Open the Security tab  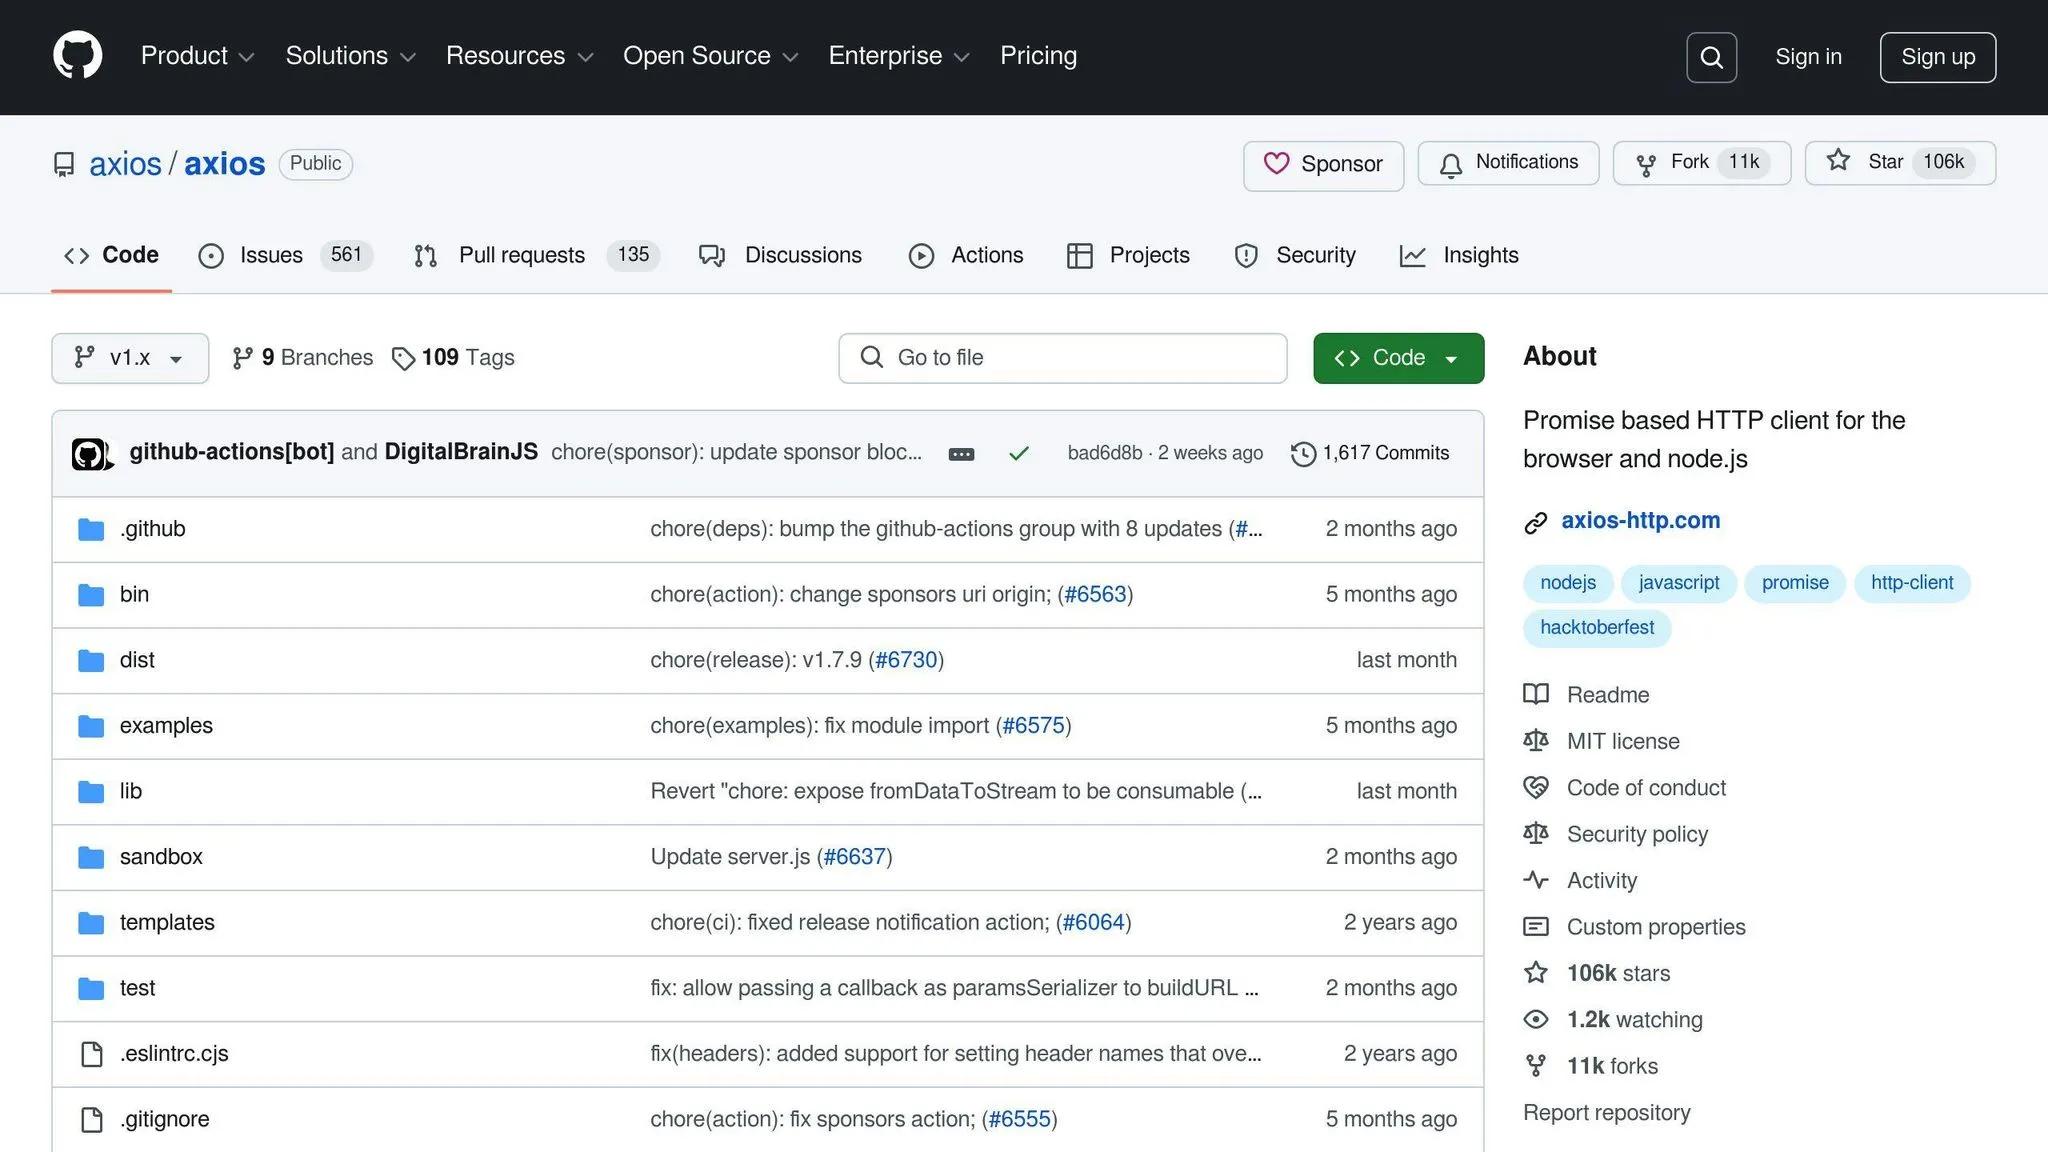pyautogui.click(x=1295, y=255)
